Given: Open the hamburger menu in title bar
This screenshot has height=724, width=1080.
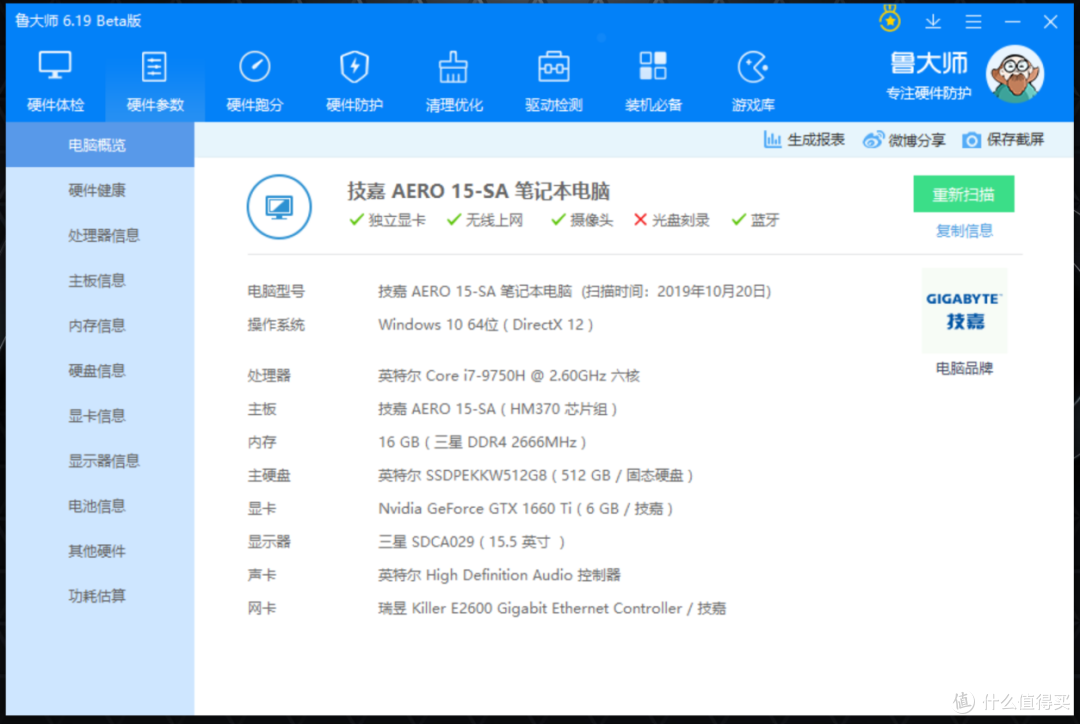Looking at the screenshot, I should pos(973,22).
